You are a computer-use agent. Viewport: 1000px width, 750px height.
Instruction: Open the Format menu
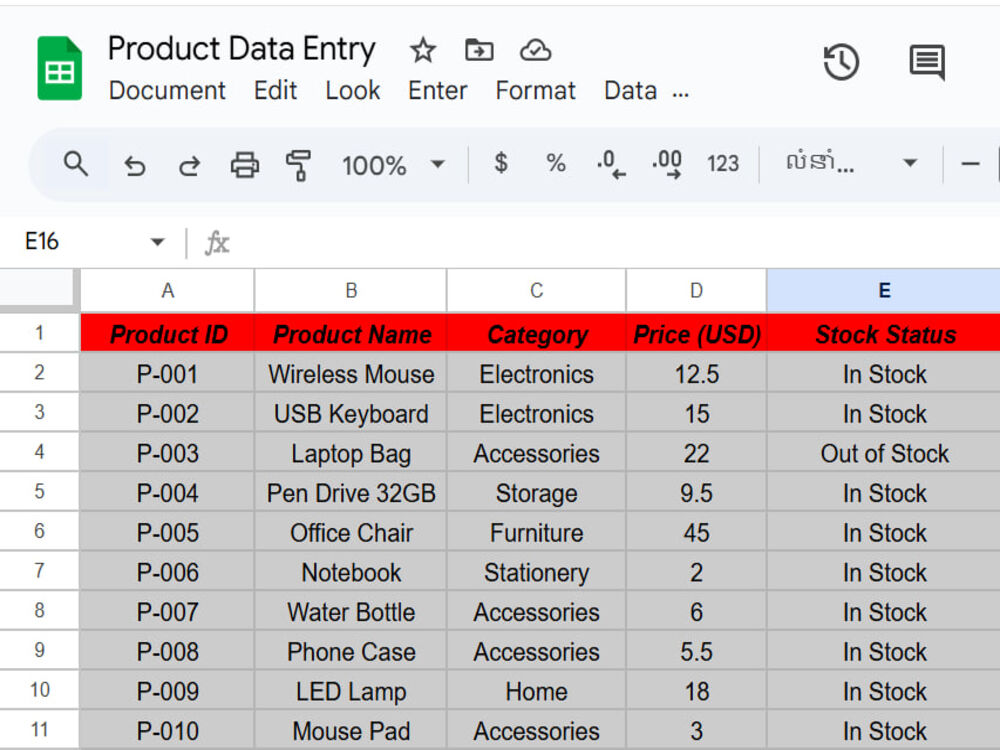535,91
